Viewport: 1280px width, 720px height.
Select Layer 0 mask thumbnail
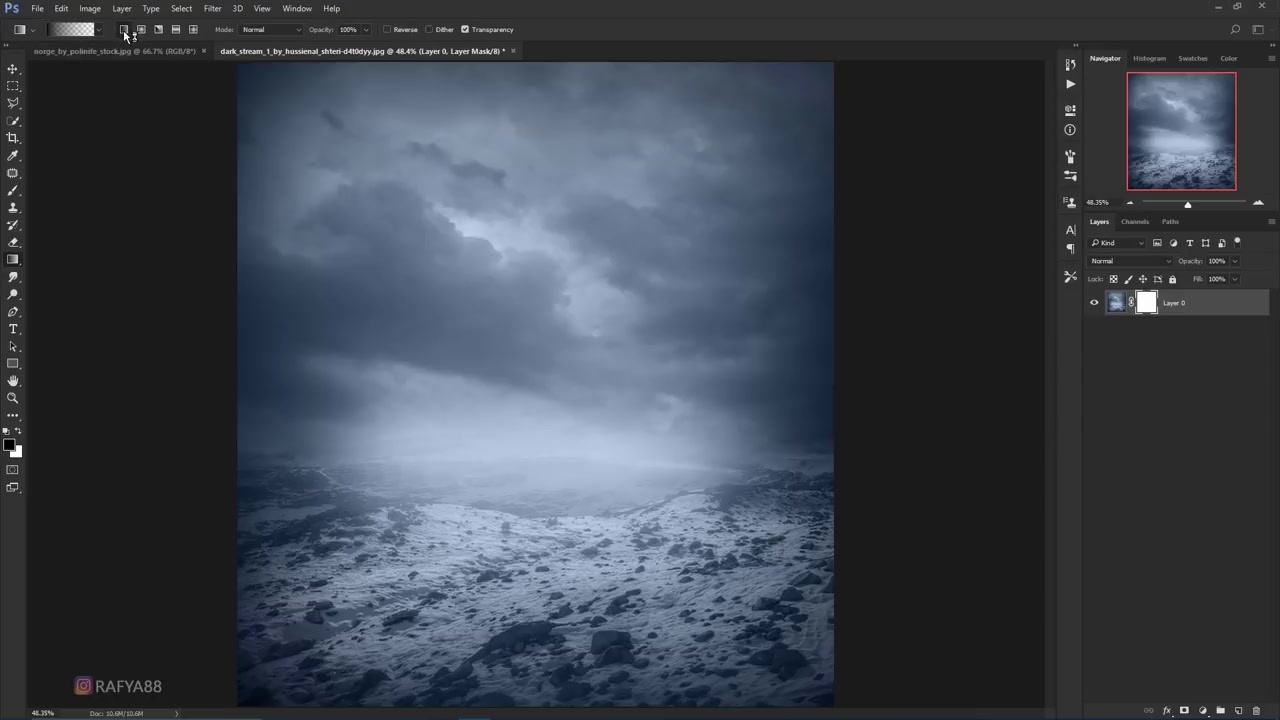pos(1147,303)
